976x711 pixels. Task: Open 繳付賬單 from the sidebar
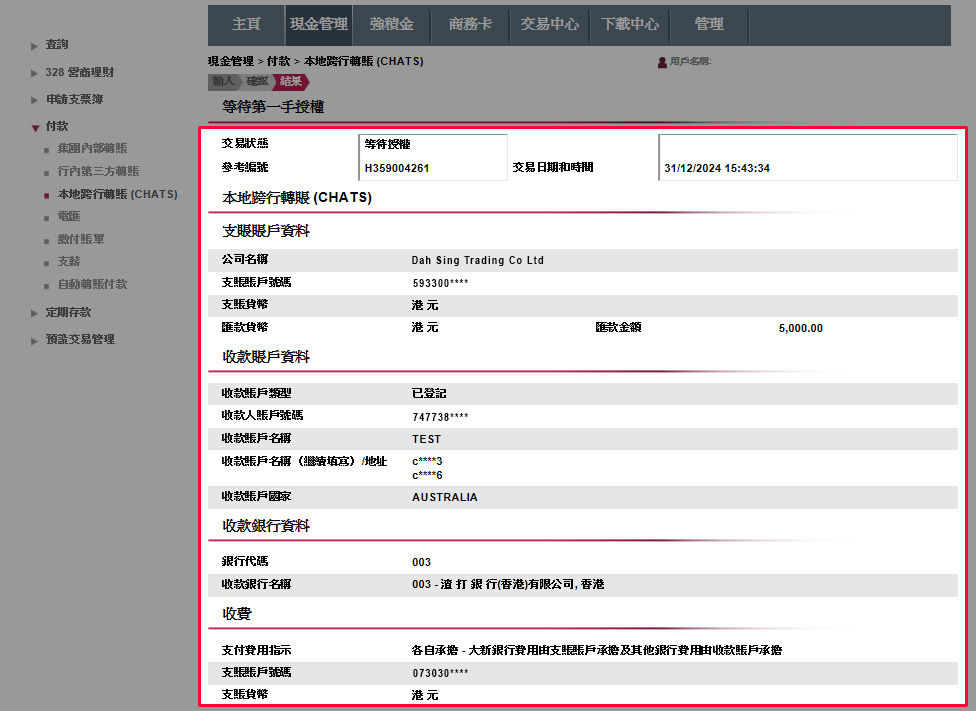coord(80,238)
